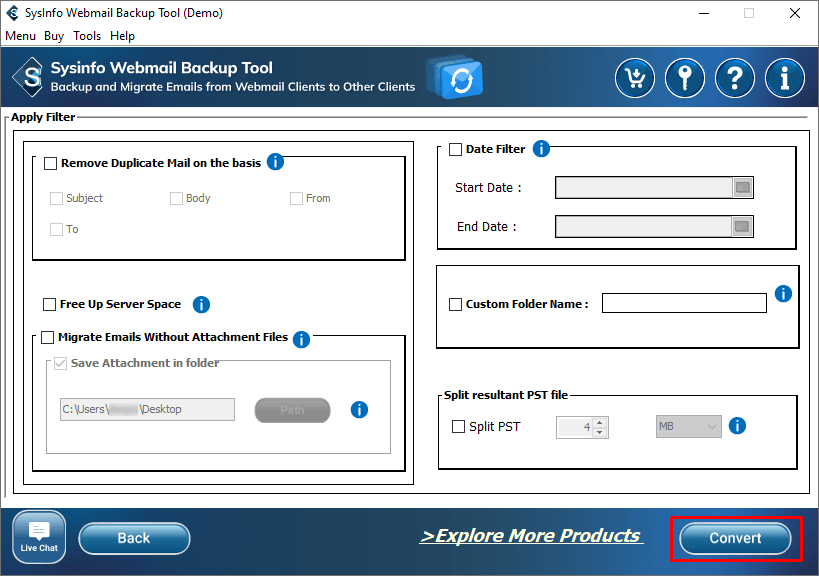
Task: Check the Custom Folder Name option
Action: (x=455, y=304)
